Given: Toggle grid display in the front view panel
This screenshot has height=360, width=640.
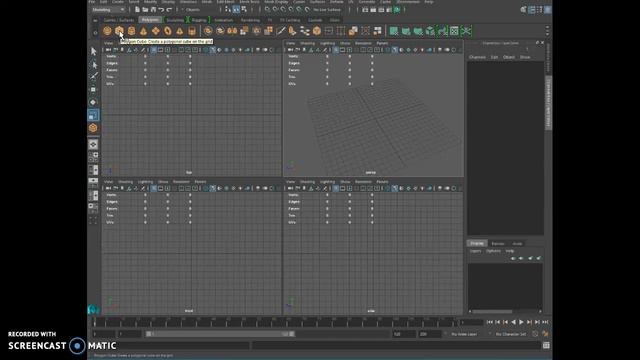Looking at the screenshot, I should (x=154, y=188).
